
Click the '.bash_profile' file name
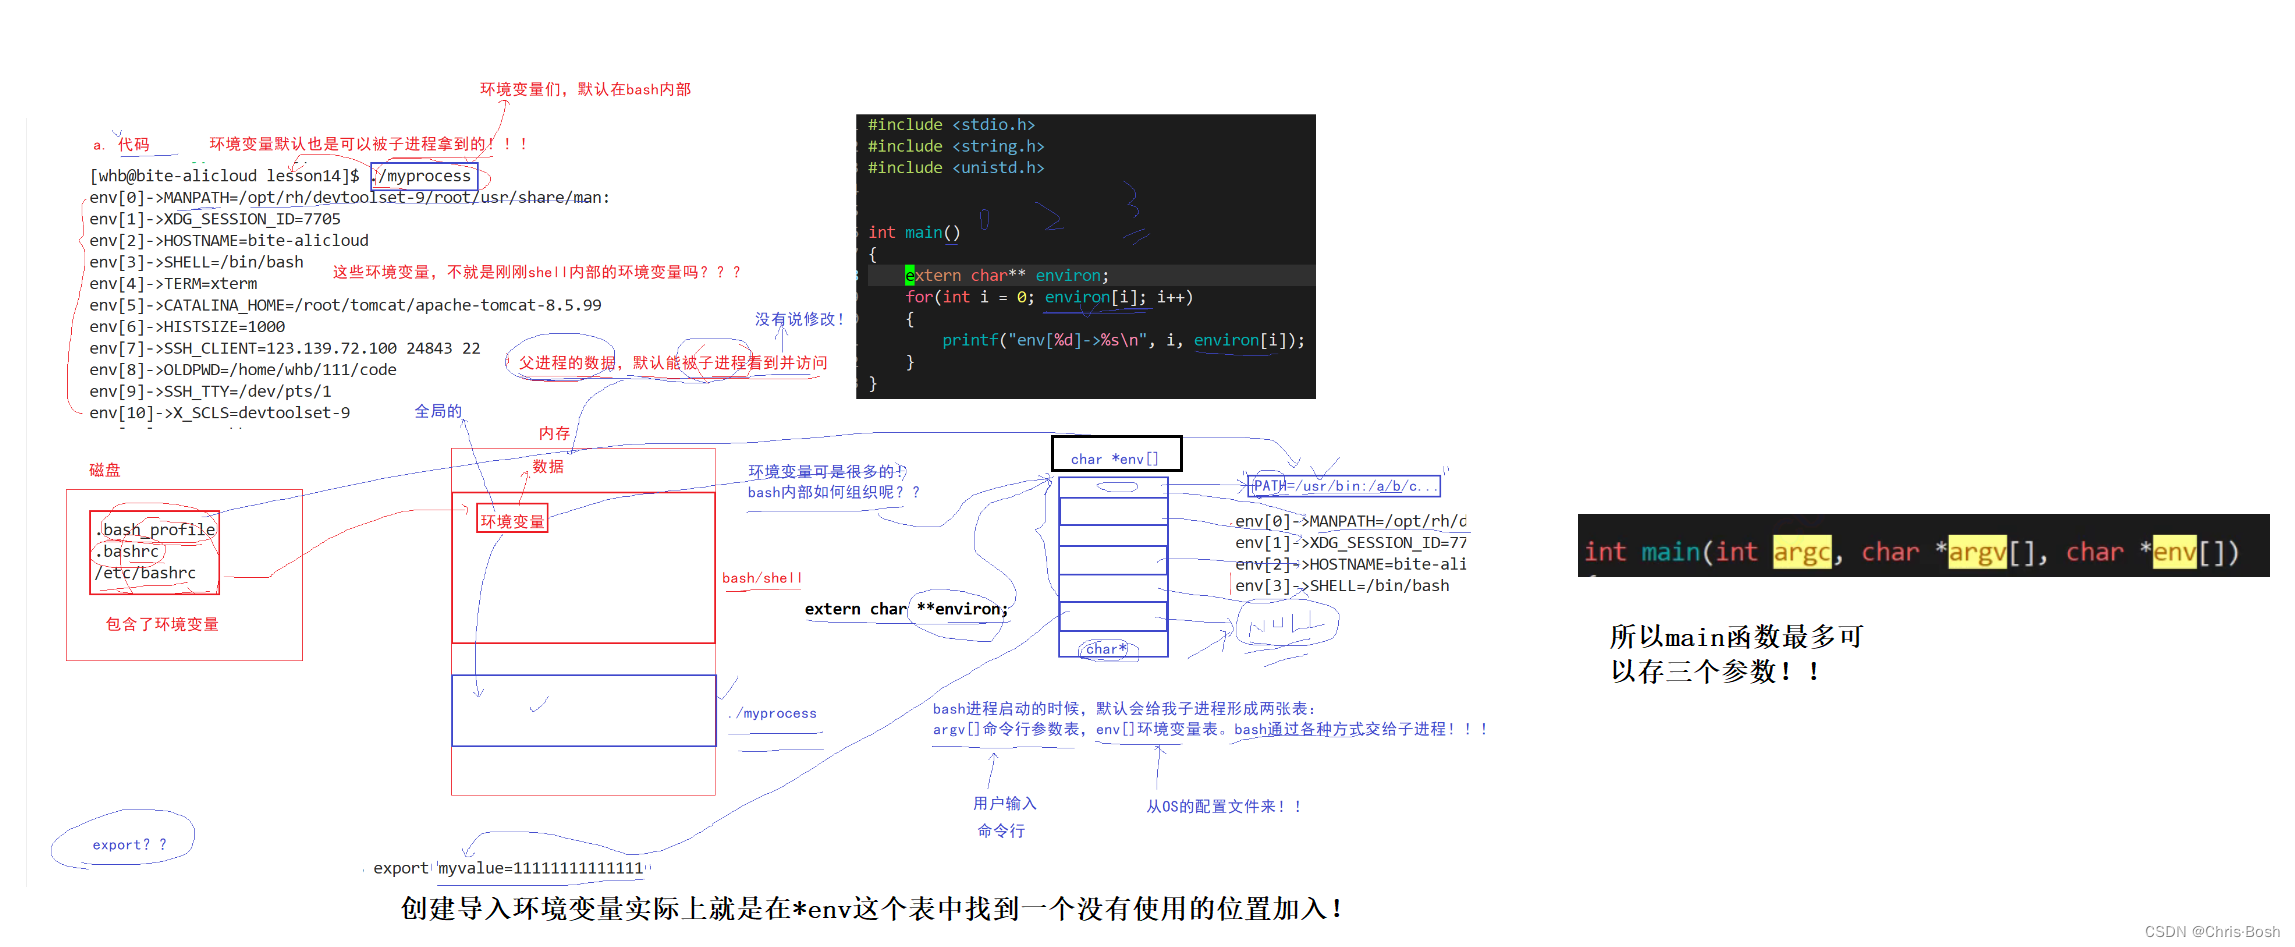(x=157, y=530)
